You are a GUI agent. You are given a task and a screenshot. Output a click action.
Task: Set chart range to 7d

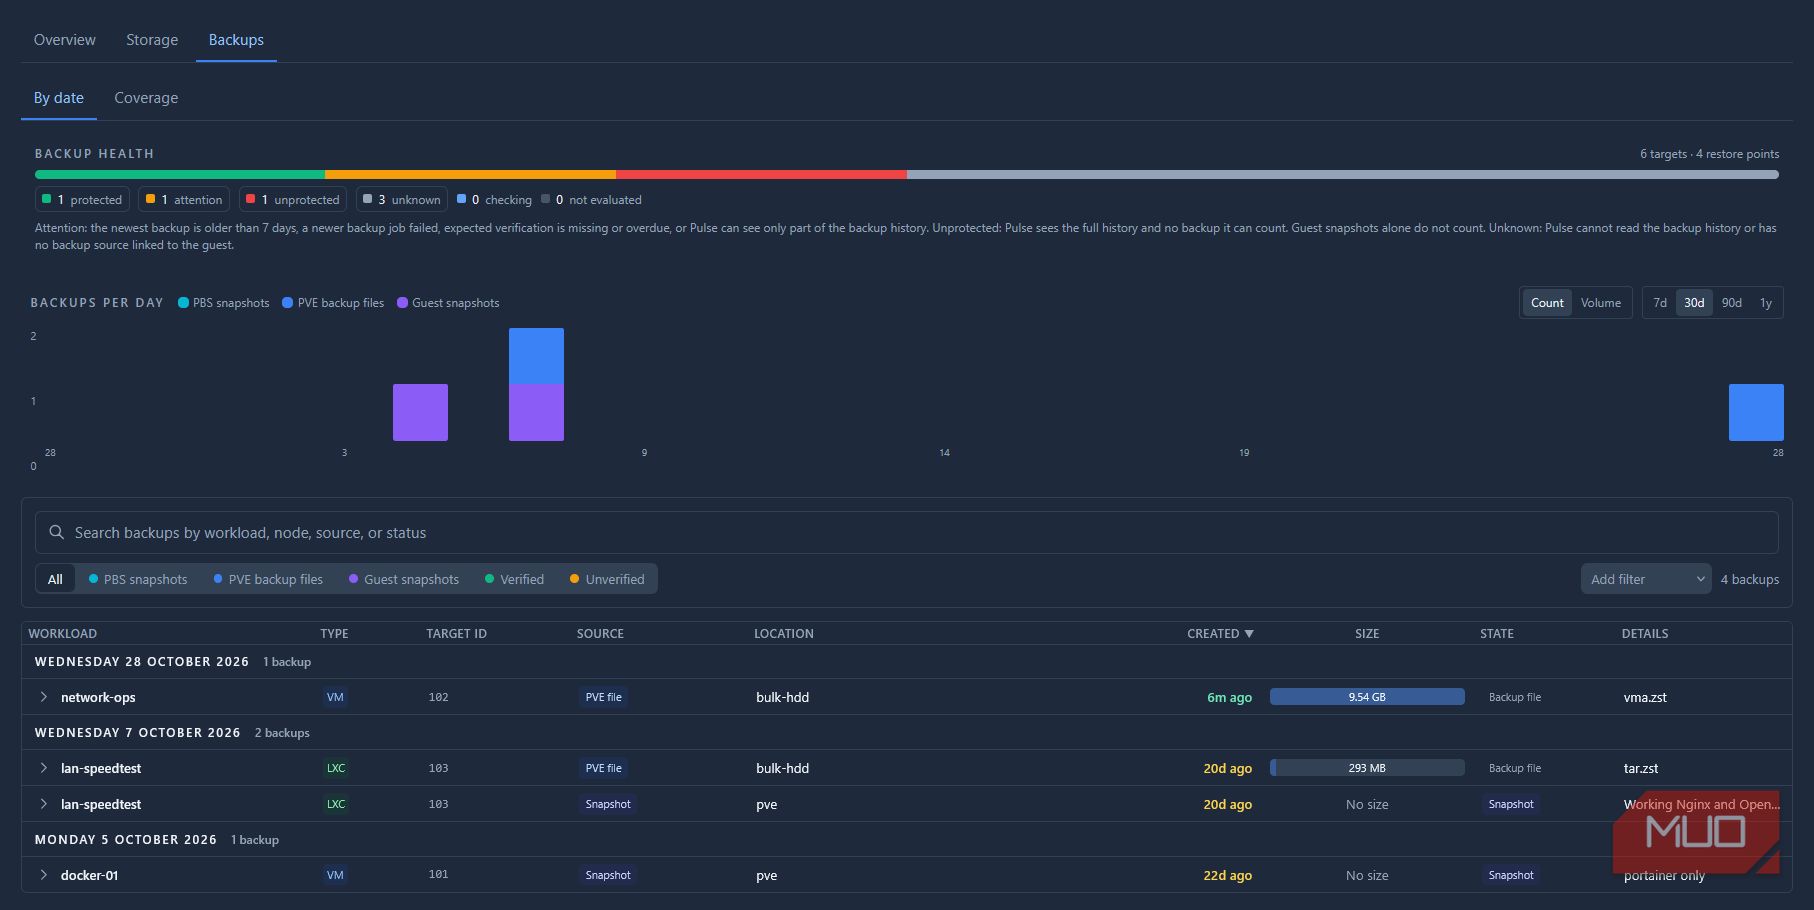1660,303
